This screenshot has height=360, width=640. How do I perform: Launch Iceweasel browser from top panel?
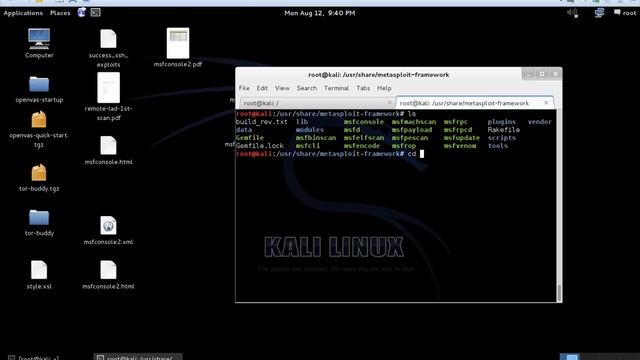tap(82, 13)
